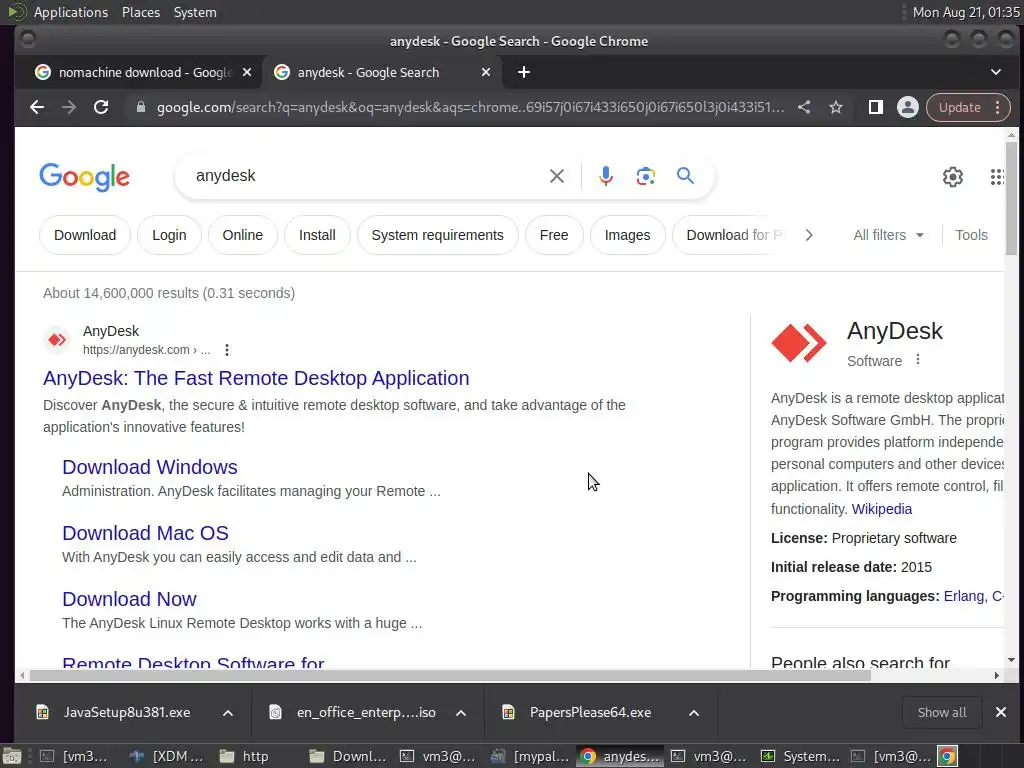Viewport: 1024px width, 768px height.
Task: Open the Download Now sitelink
Action: [x=129, y=599]
